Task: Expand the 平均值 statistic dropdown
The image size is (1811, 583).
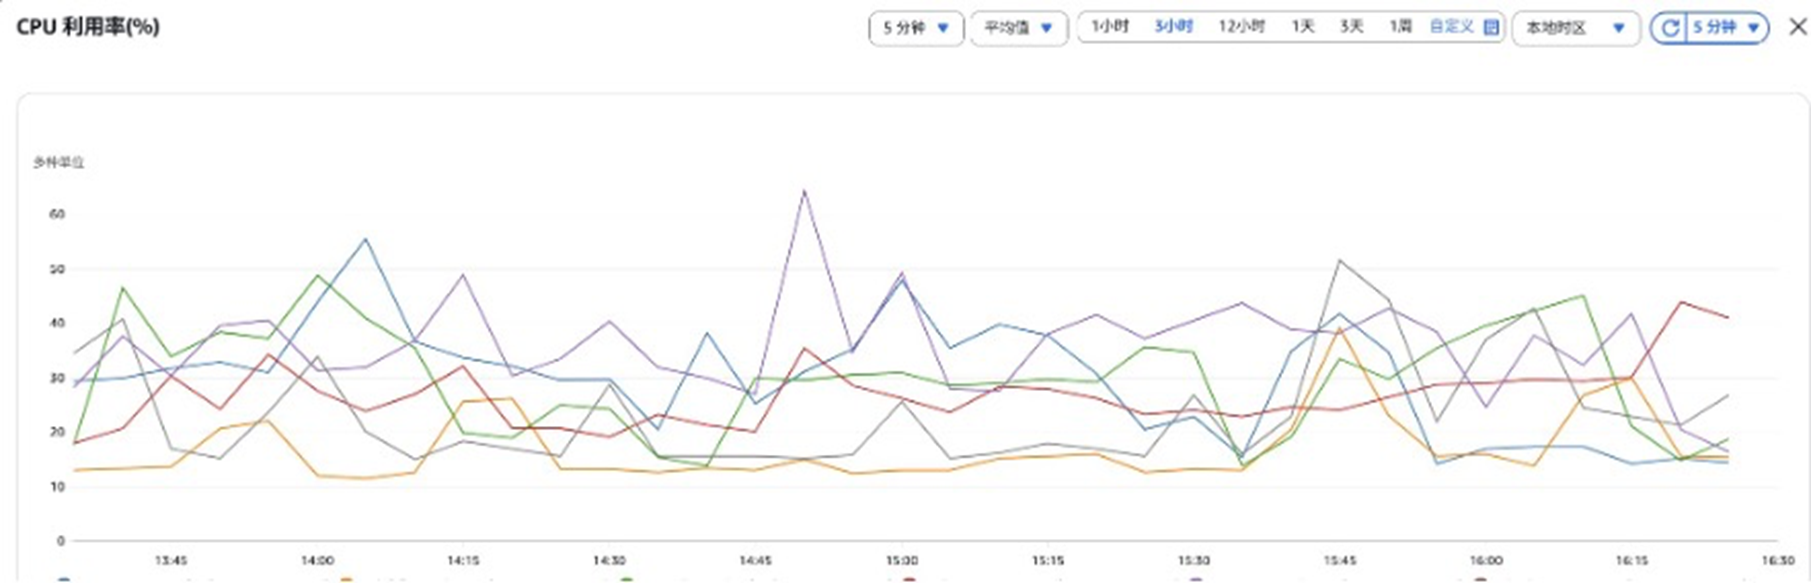Action: [1018, 28]
